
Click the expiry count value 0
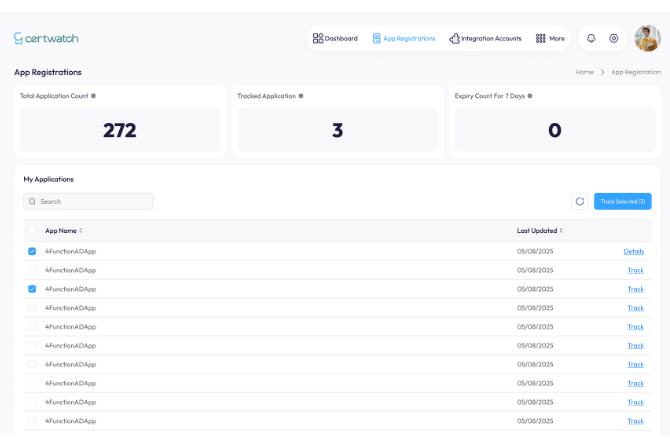[555, 130]
